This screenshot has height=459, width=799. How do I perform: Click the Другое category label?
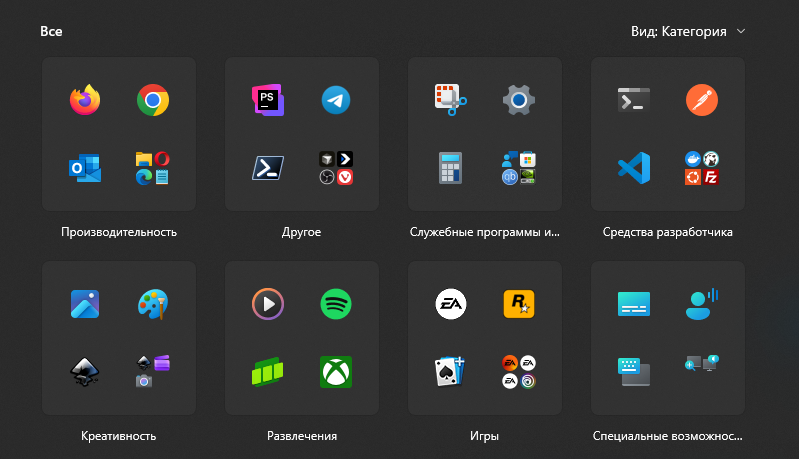302,232
